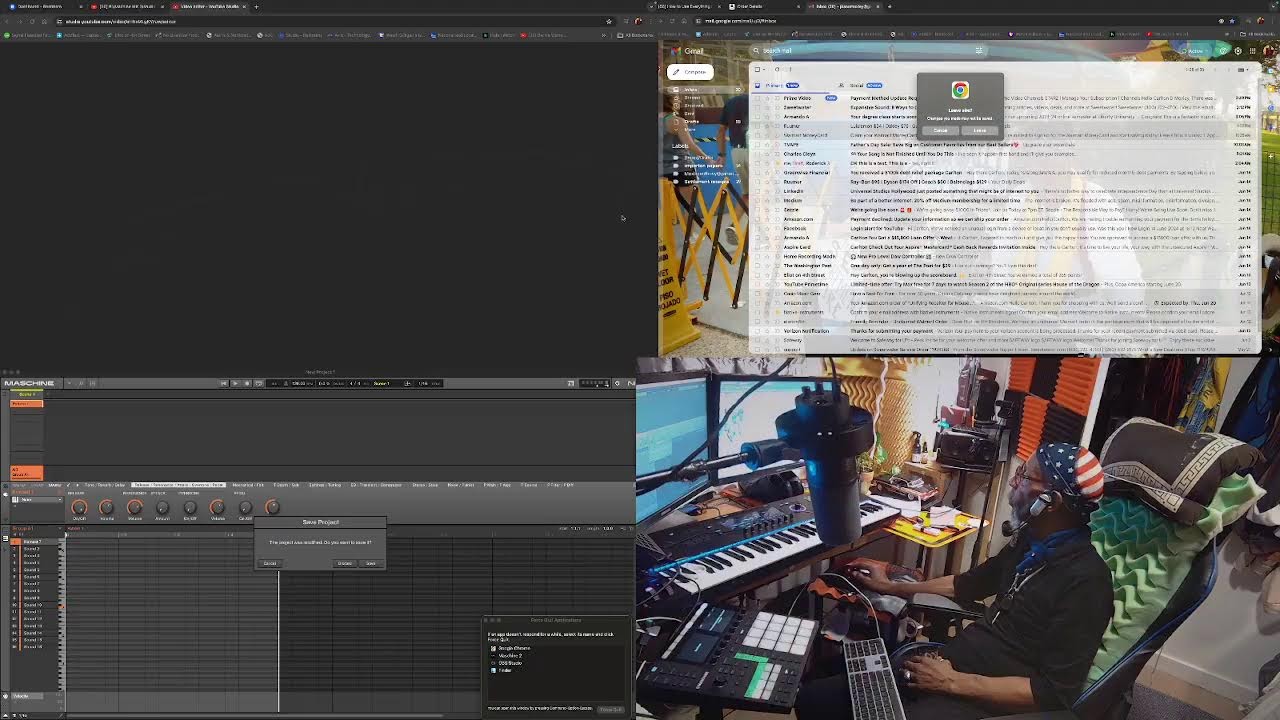Image resolution: width=1280 pixels, height=720 pixels.
Task: Toggle checkbox for Amanda A first email
Action: [757, 116]
